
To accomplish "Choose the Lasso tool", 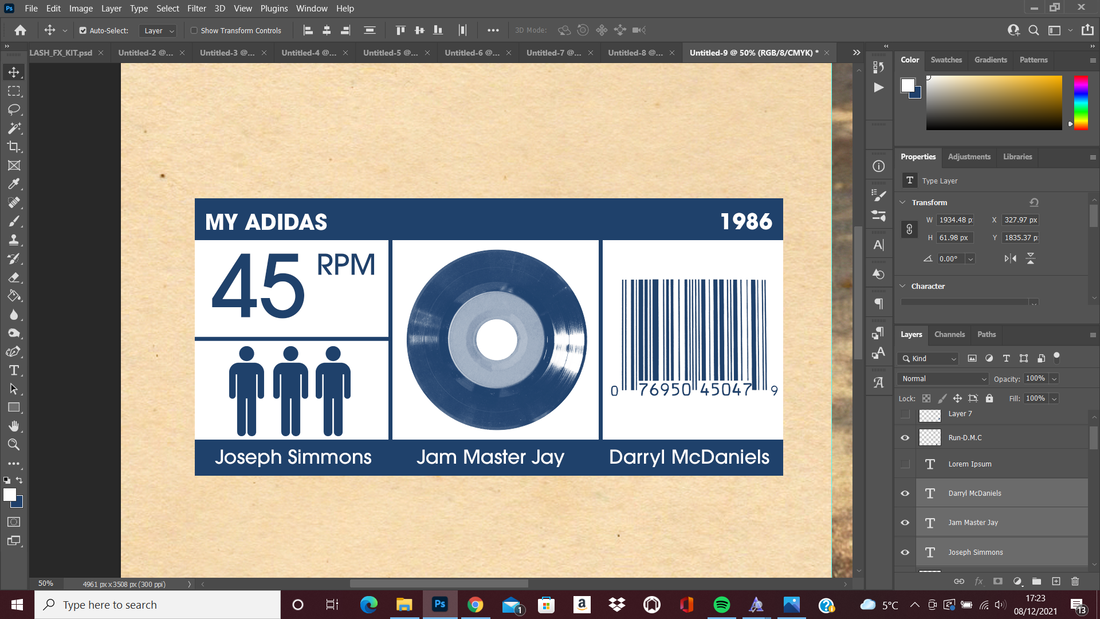I will coord(14,109).
